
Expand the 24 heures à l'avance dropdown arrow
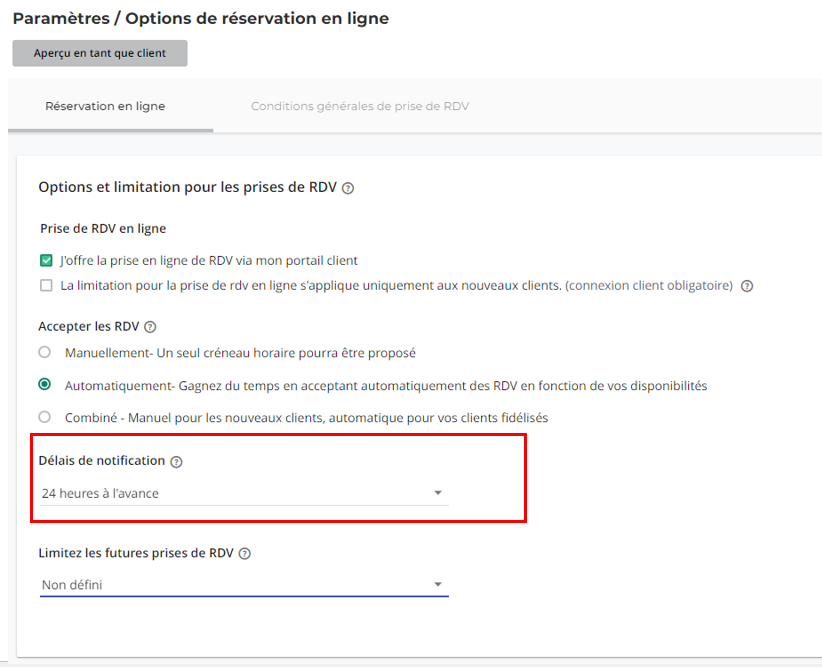[438, 493]
